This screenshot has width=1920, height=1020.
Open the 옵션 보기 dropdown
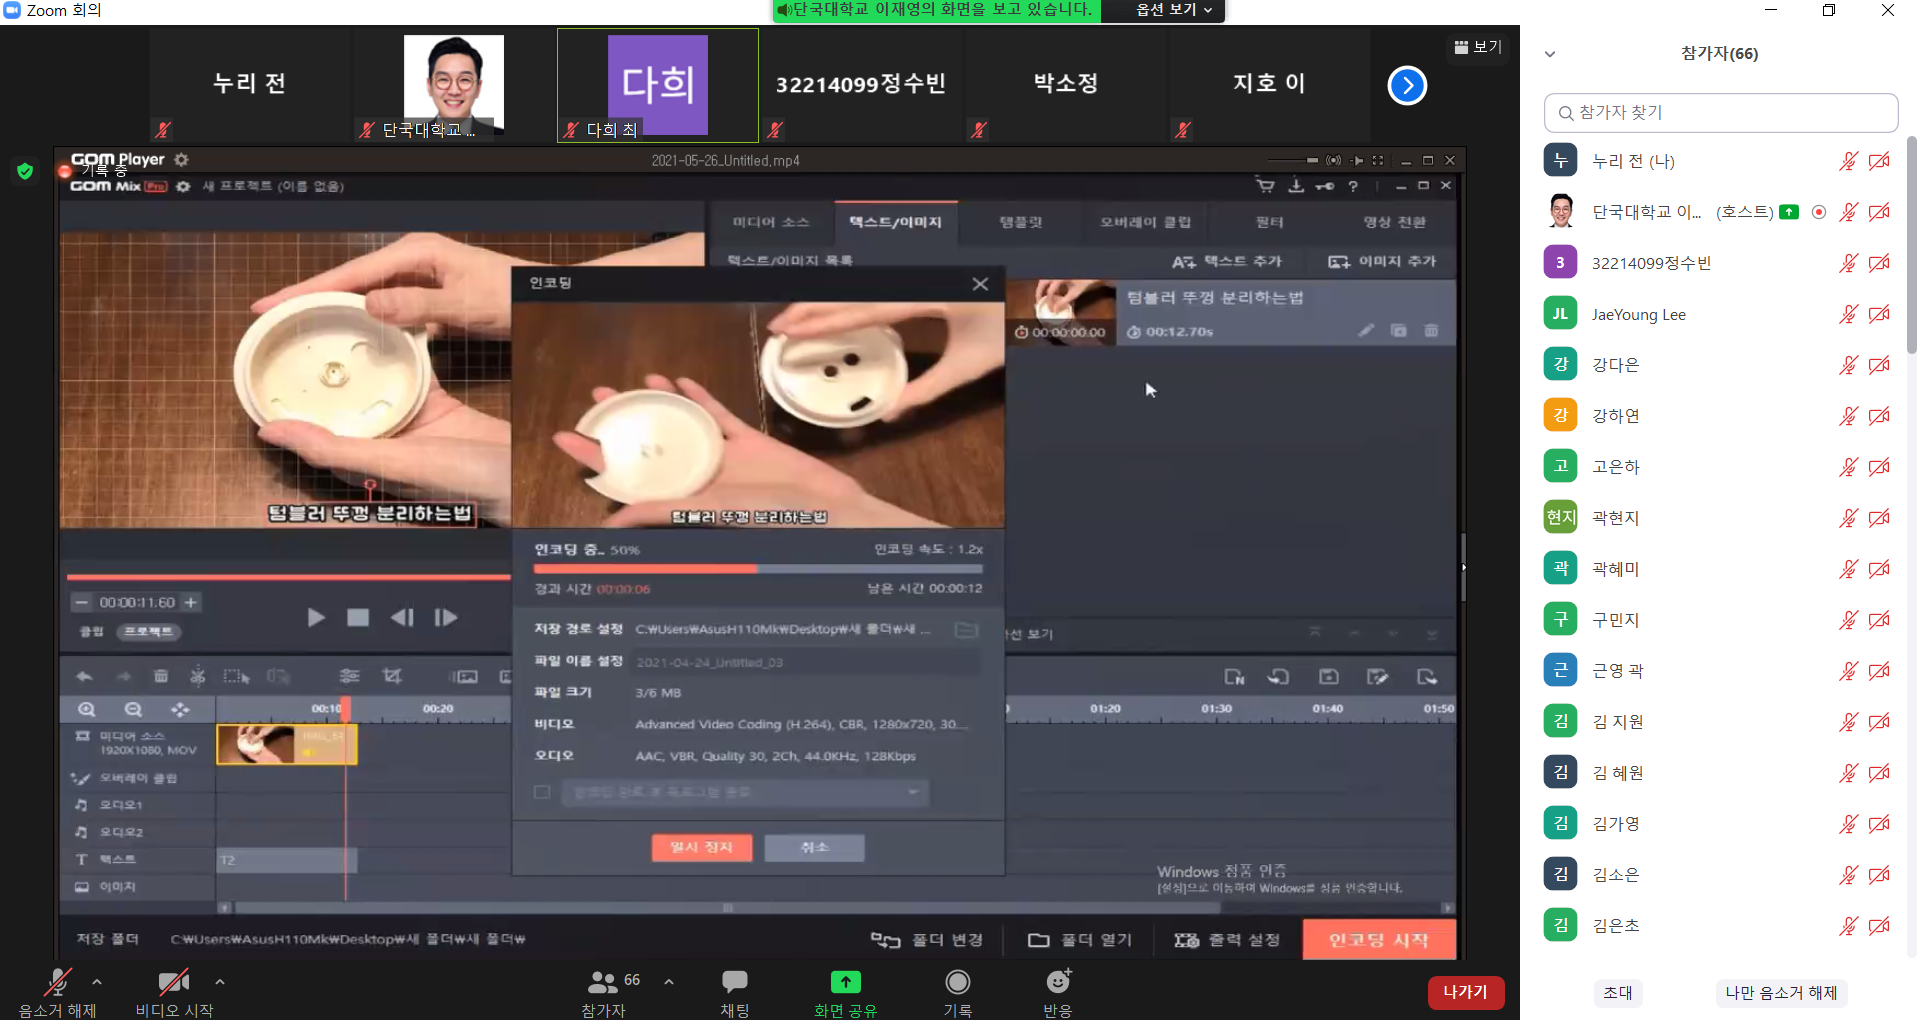[1174, 10]
